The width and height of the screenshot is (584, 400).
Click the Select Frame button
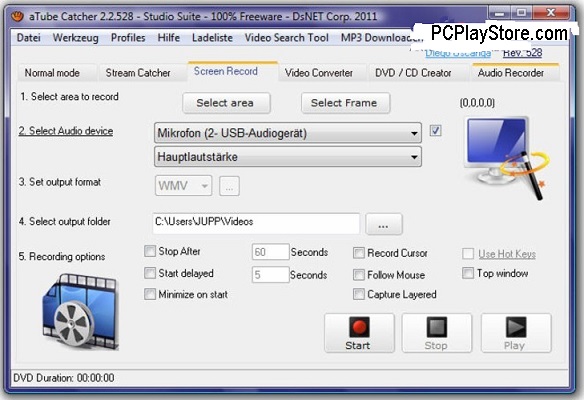tap(345, 103)
